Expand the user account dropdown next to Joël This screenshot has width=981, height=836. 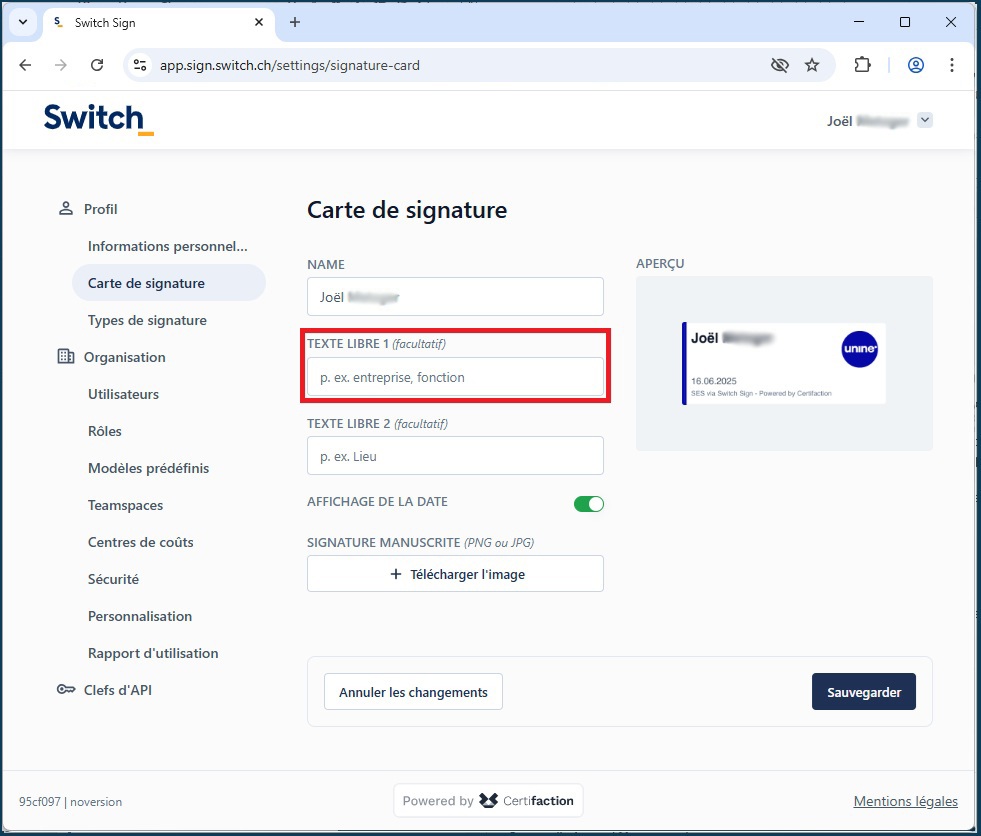coord(925,120)
